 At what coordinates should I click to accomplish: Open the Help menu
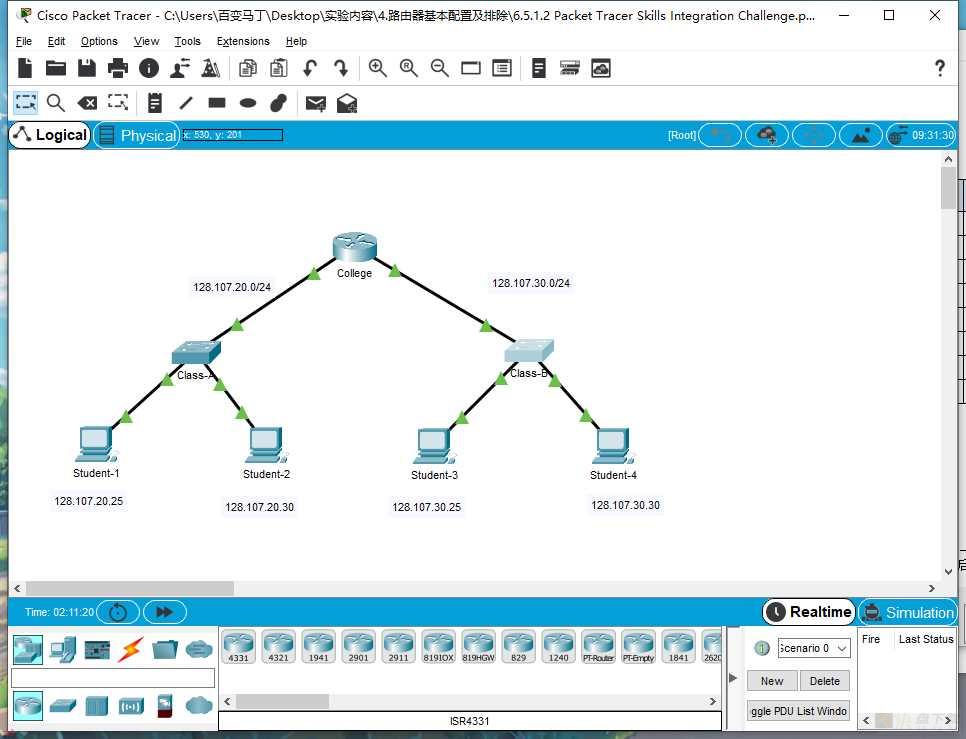[x=296, y=41]
